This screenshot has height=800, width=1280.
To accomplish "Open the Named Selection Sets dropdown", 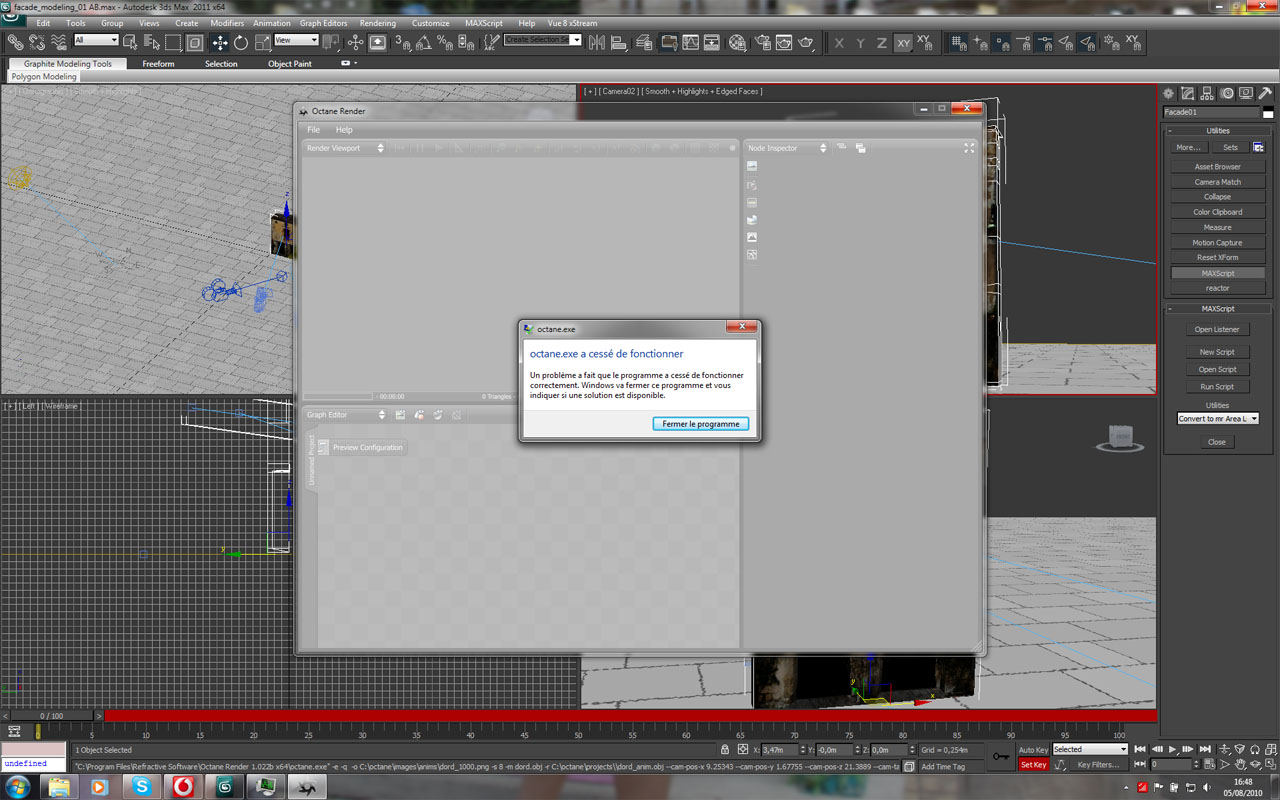I will pos(543,40).
